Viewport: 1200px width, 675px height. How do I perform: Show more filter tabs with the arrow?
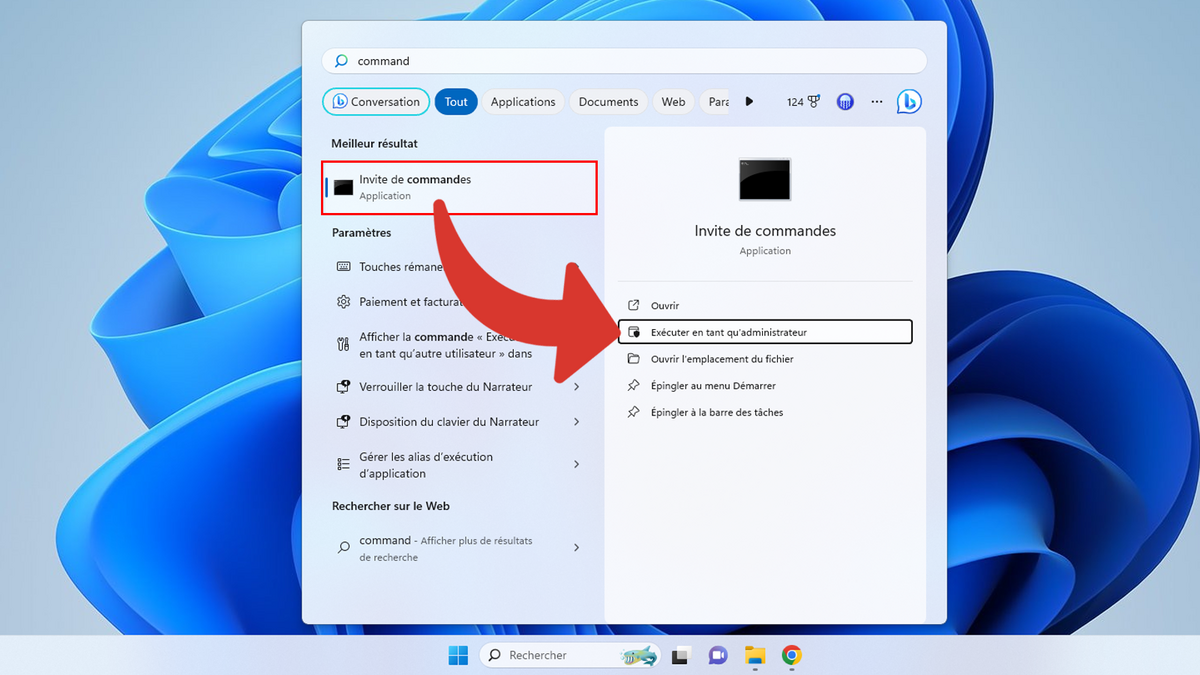pos(750,102)
